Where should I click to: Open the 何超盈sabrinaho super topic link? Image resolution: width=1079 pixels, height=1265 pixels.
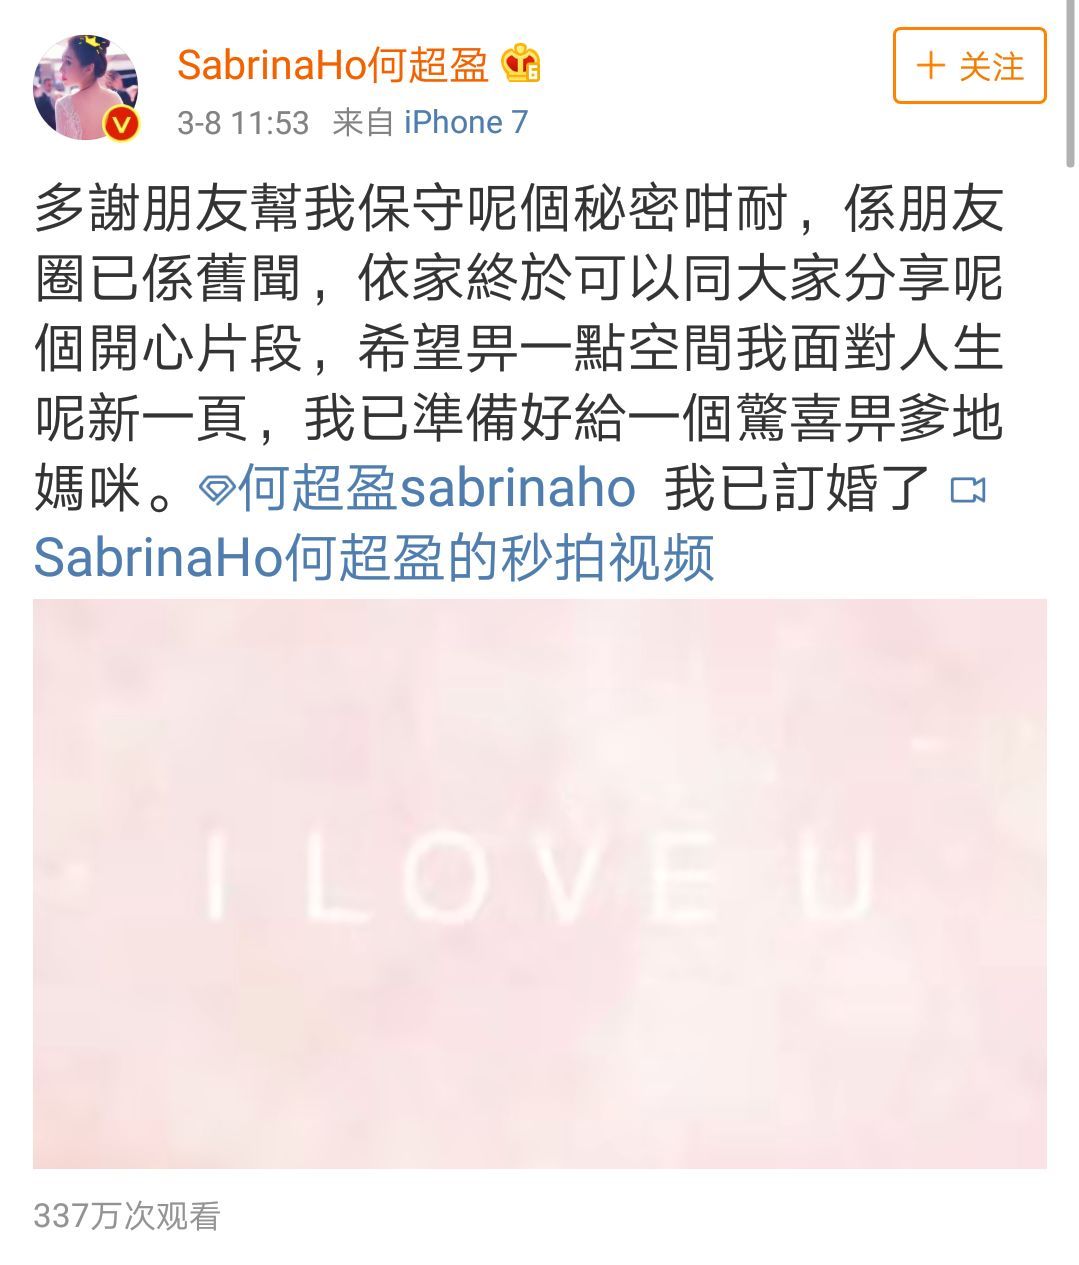tap(436, 489)
